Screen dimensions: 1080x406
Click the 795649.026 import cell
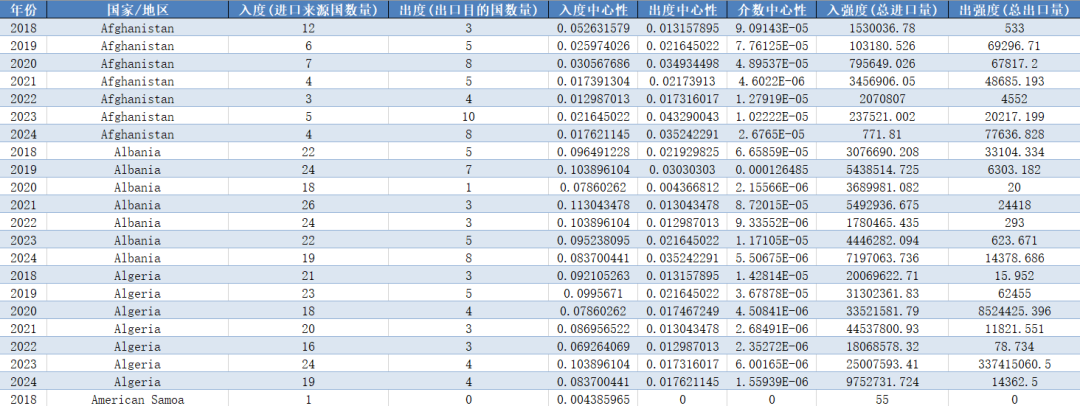point(882,63)
